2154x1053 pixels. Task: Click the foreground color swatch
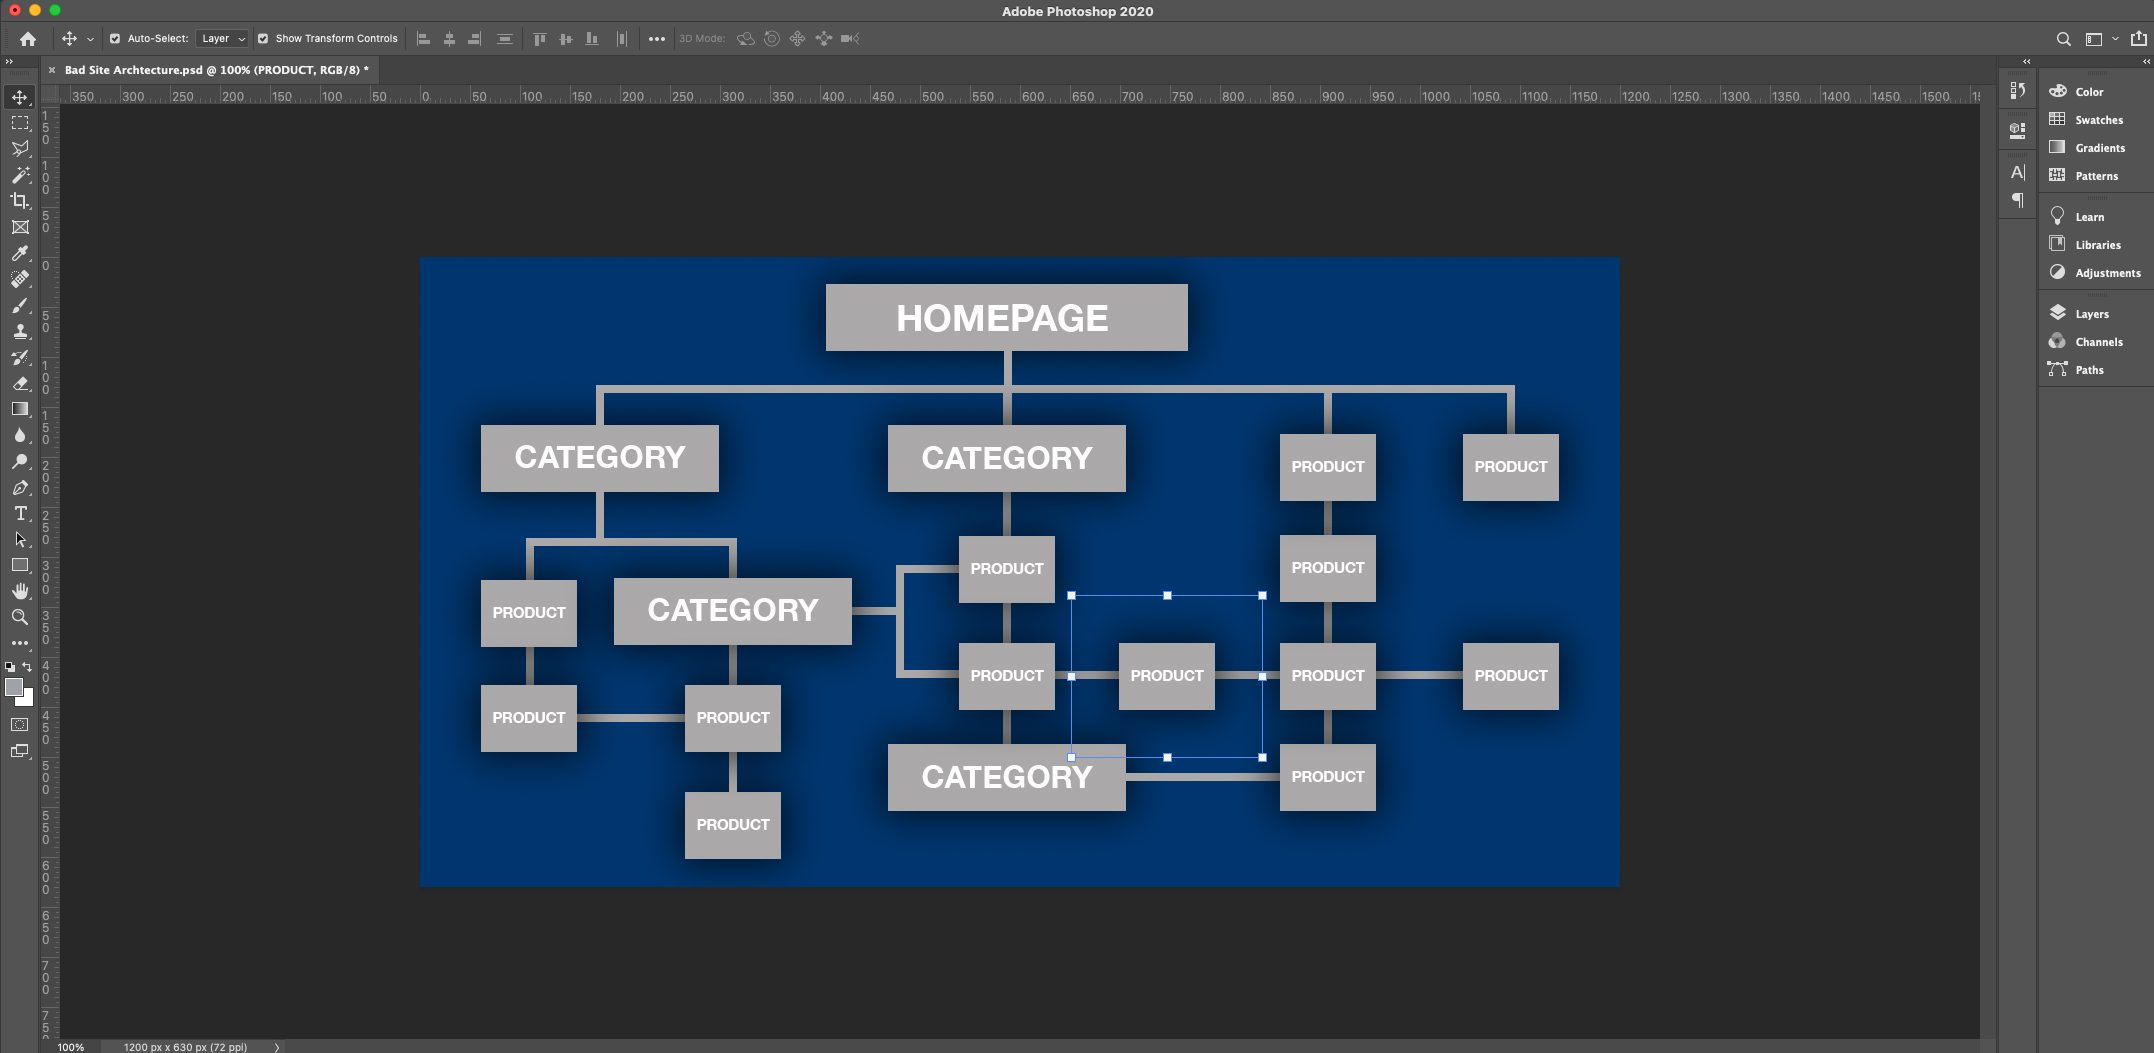tap(14, 687)
